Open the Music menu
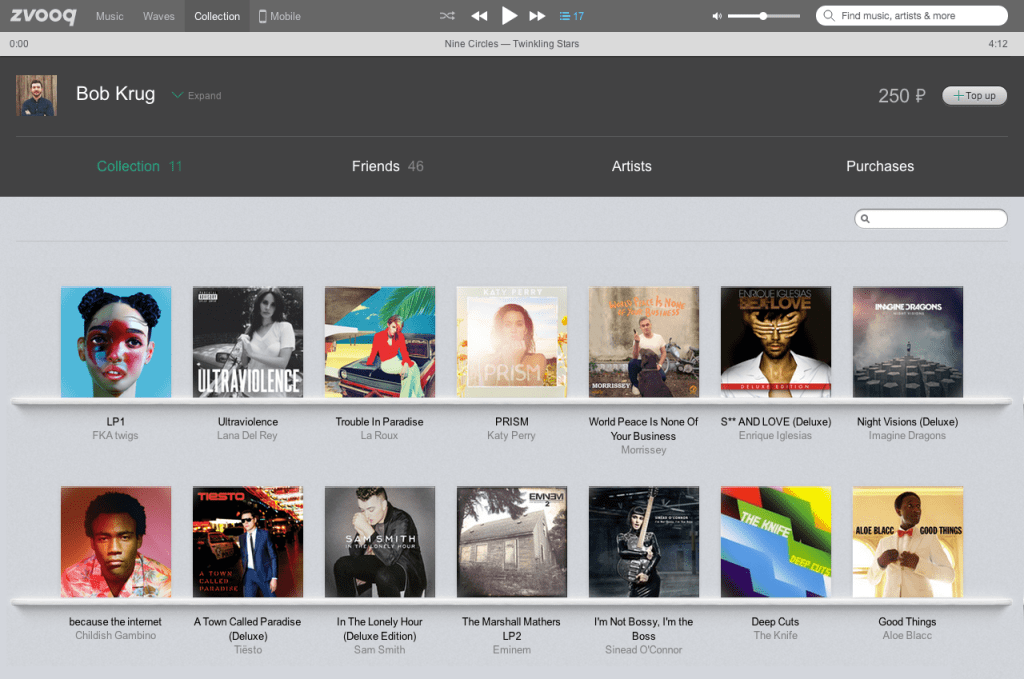The height and width of the screenshot is (679, 1024). click(109, 16)
